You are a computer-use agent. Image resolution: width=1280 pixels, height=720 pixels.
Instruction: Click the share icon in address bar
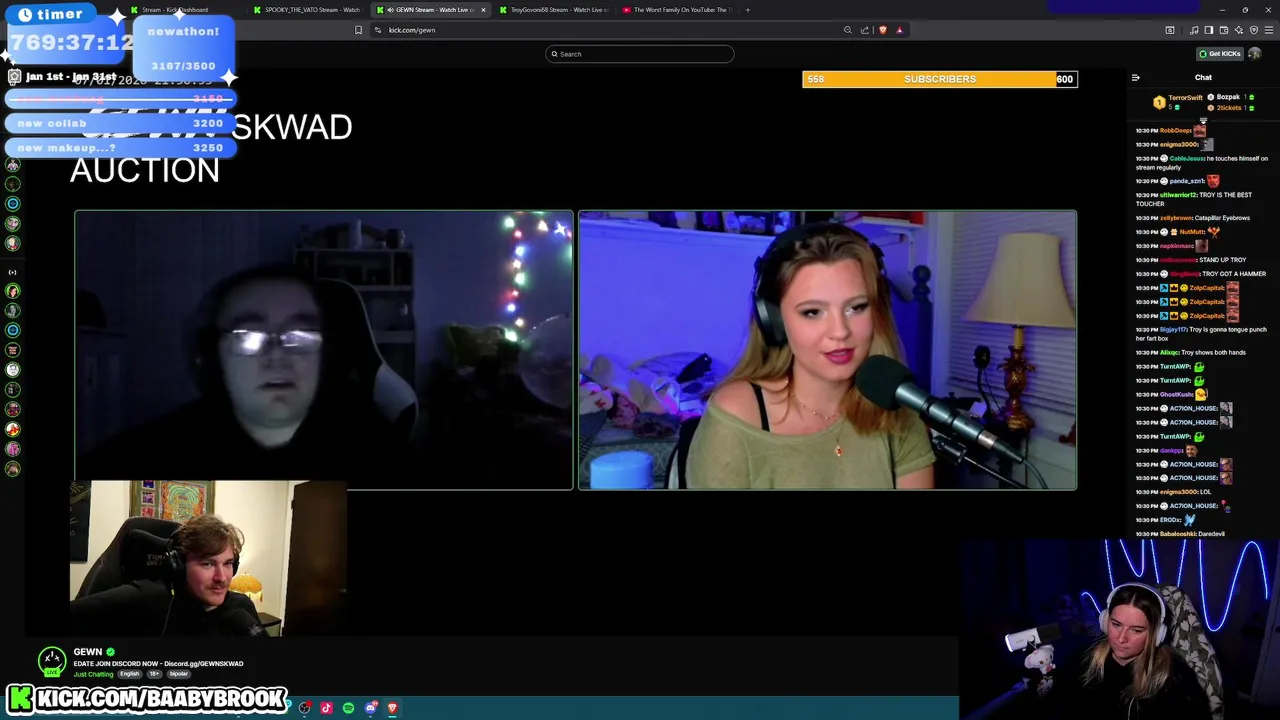coord(865,30)
